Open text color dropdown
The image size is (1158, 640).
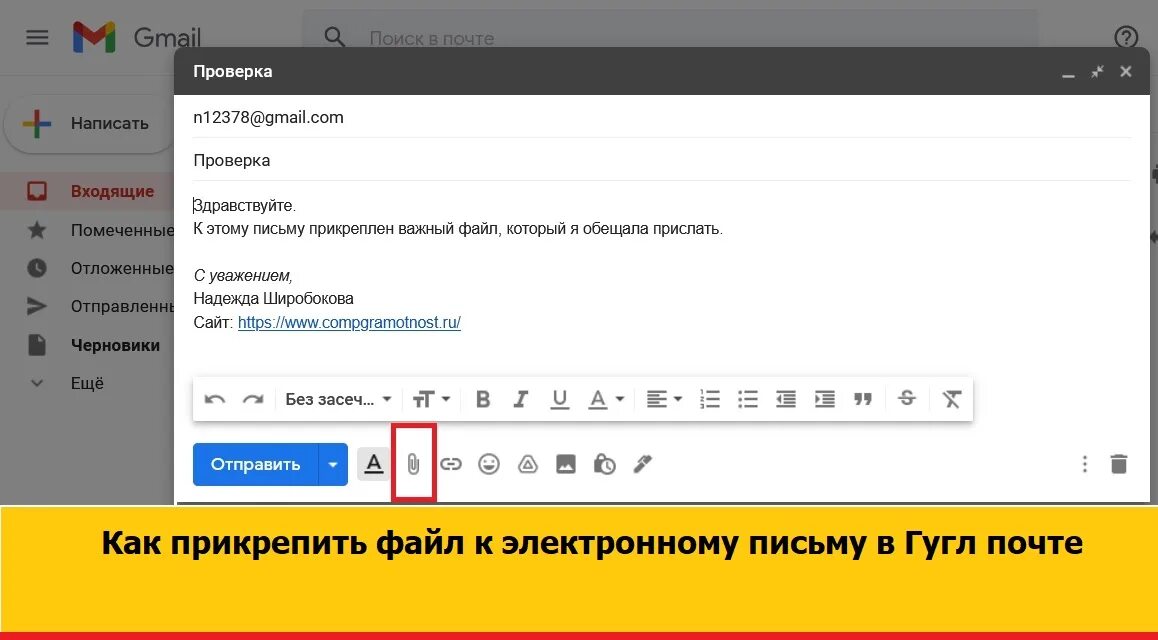606,399
